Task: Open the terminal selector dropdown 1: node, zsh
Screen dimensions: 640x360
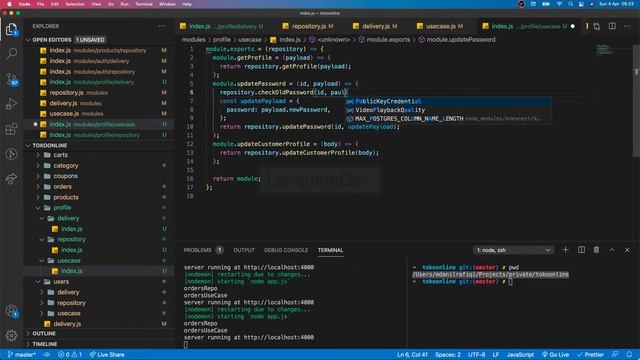Action: 513,250
